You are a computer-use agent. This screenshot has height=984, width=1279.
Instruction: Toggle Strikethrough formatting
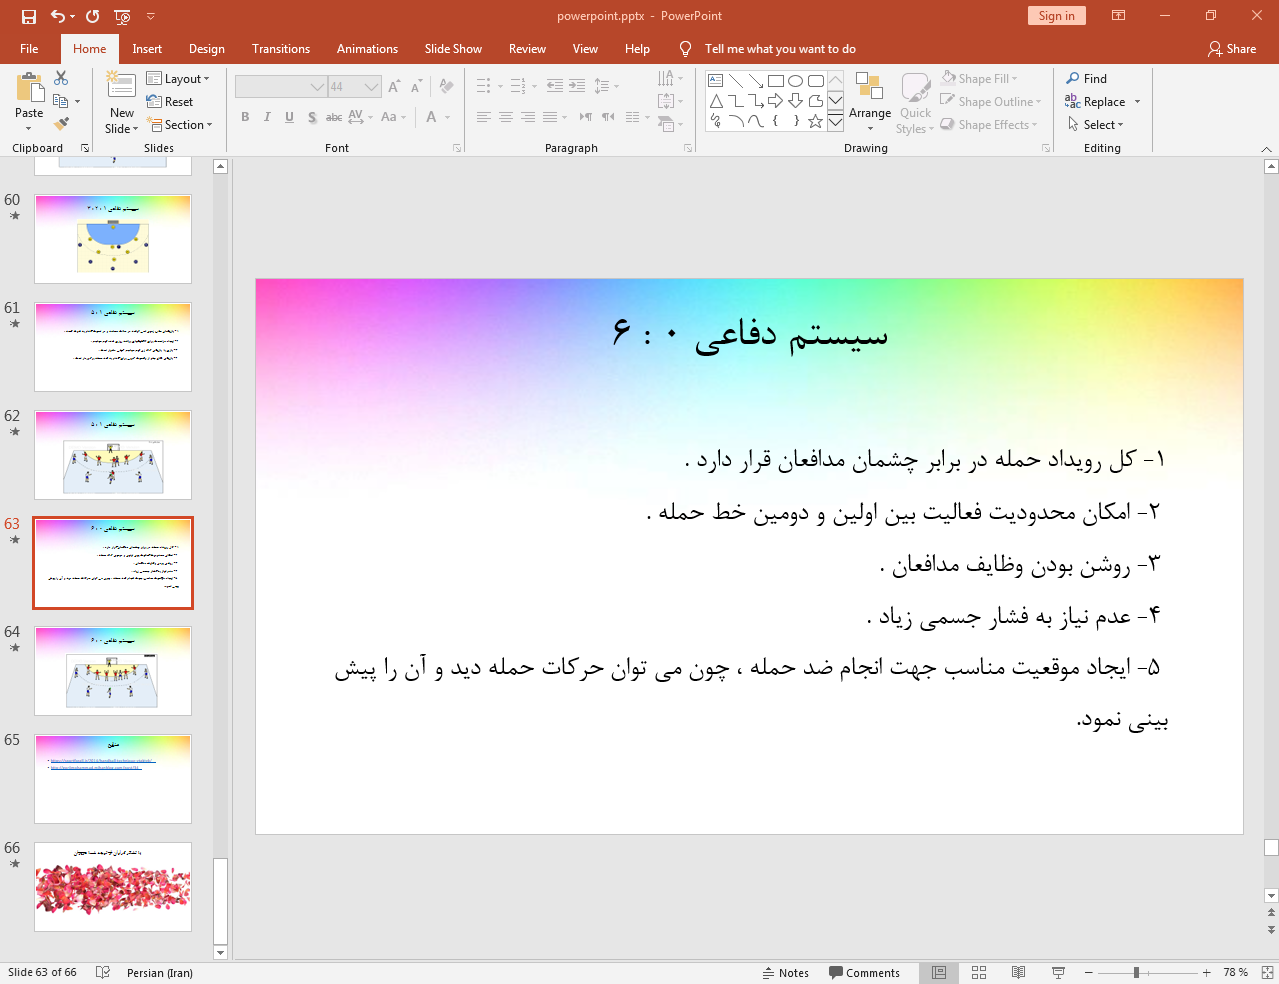point(334,117)
